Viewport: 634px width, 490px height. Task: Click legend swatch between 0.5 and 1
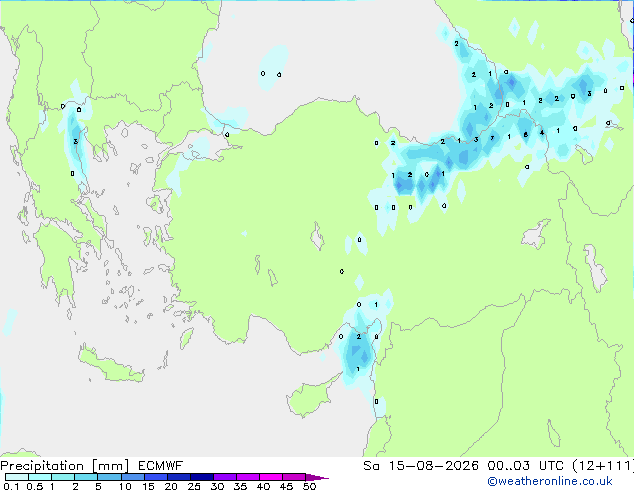tap(40, 477)
